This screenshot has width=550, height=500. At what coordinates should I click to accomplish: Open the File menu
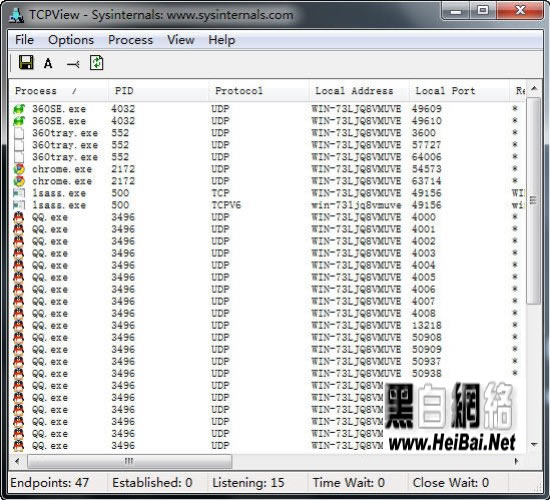[x=24, y=40]
